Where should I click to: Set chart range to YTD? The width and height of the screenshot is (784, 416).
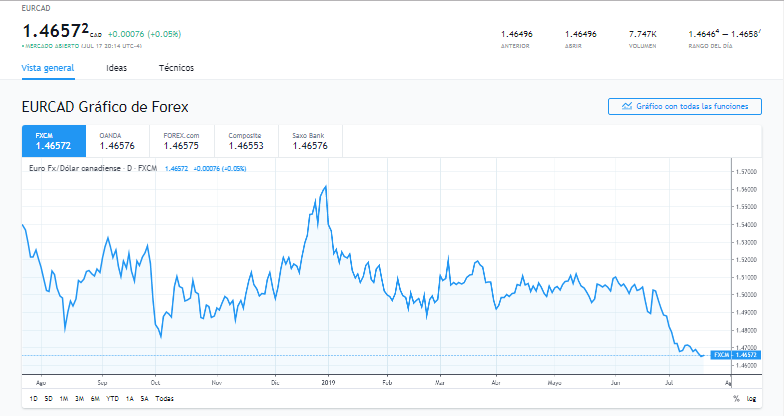coord(112,398)
